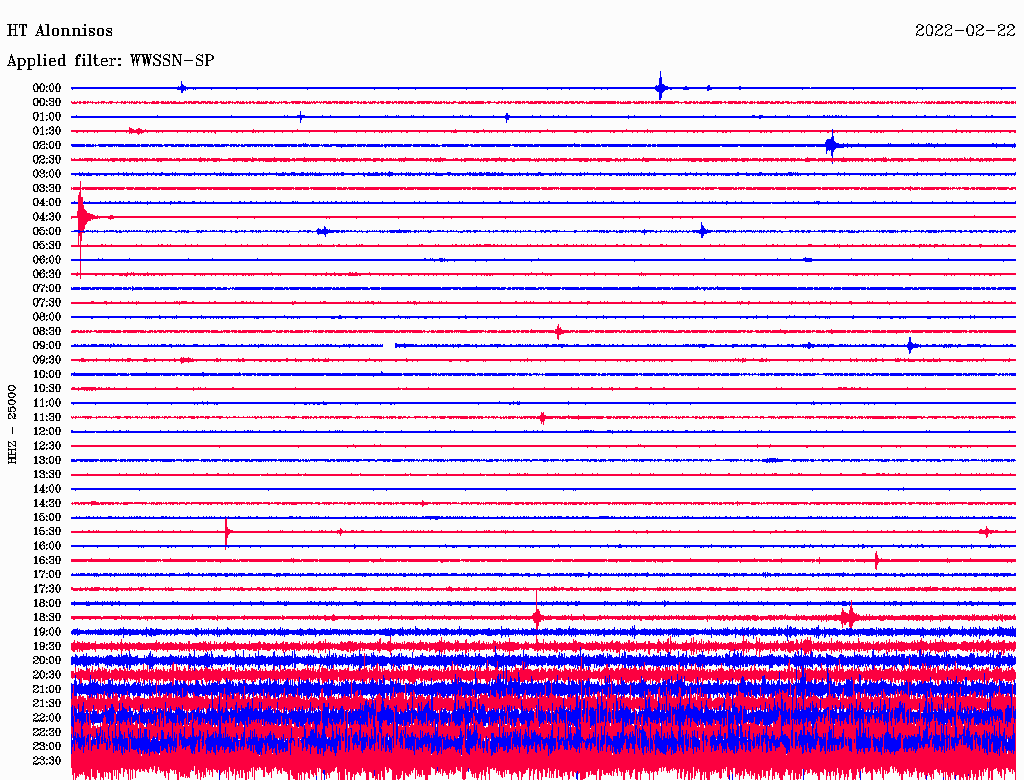Click 'Applied filter: WWSSN-SP' text

click(110, 61)
